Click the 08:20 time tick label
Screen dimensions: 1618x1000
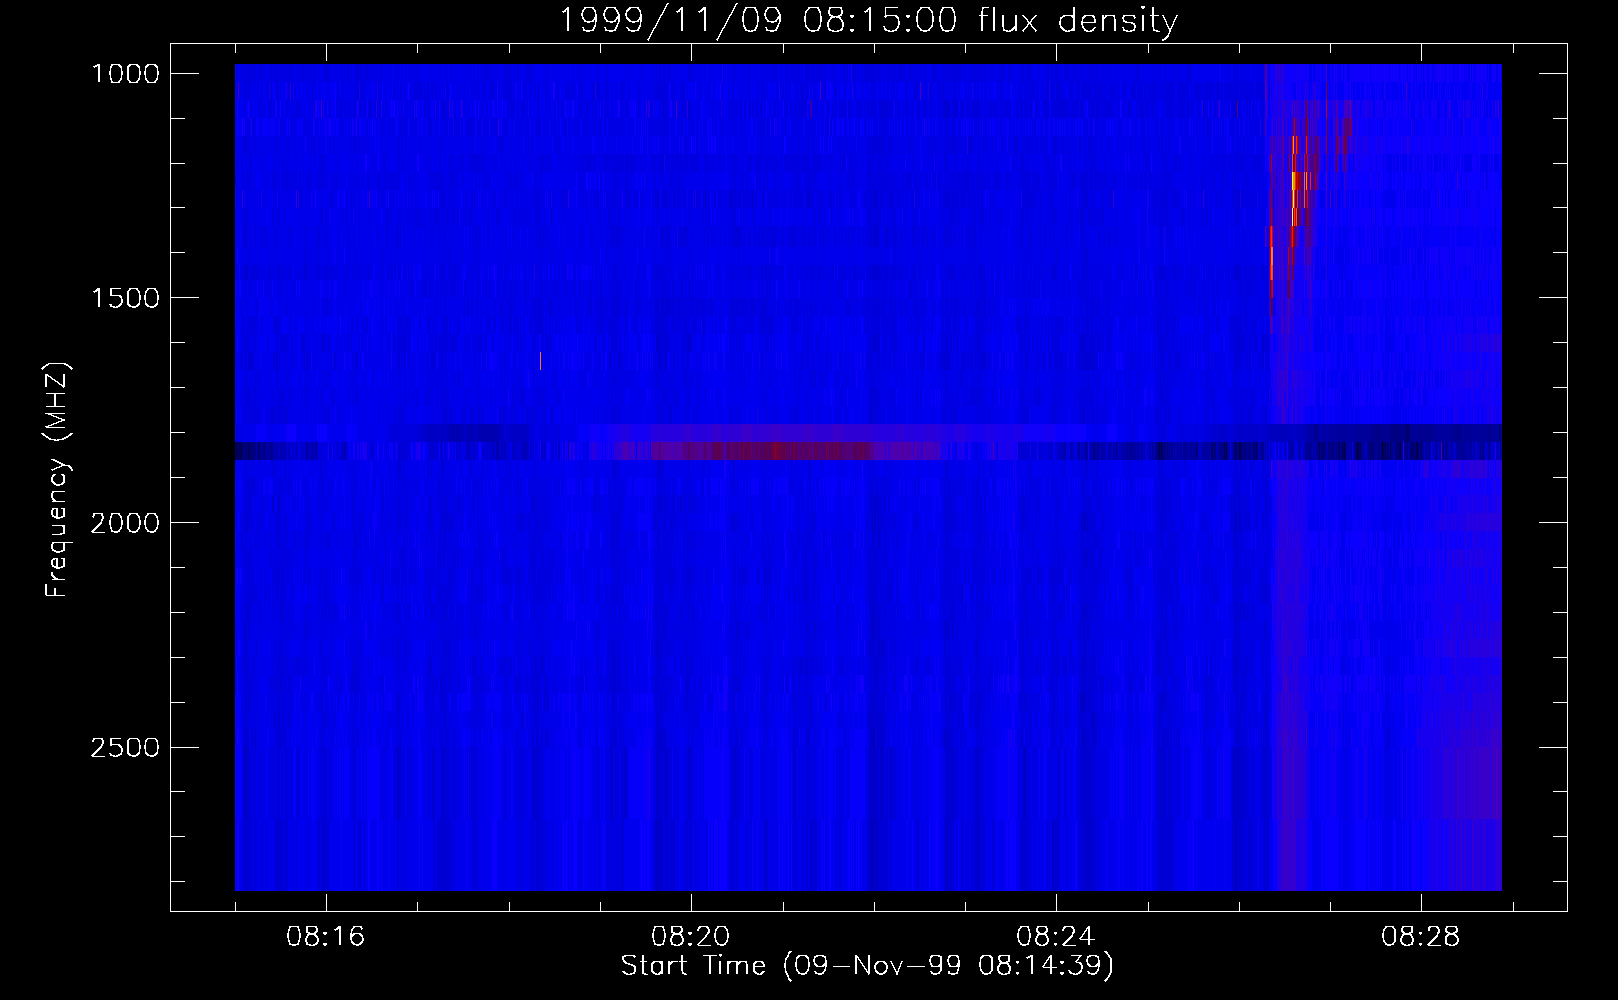pos(691,937)
